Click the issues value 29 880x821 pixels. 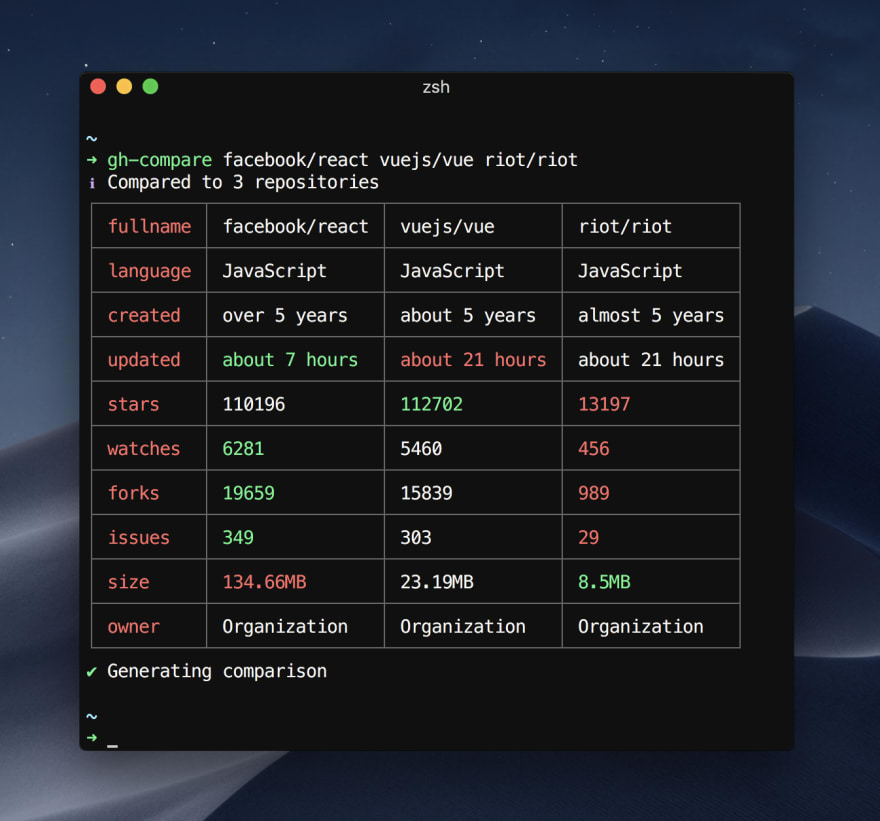tap(589, 538)
